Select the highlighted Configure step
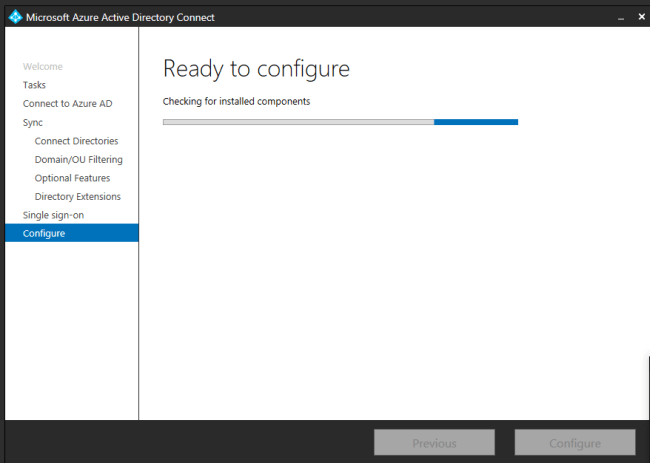650x463 pixels. tap(72, 233)
